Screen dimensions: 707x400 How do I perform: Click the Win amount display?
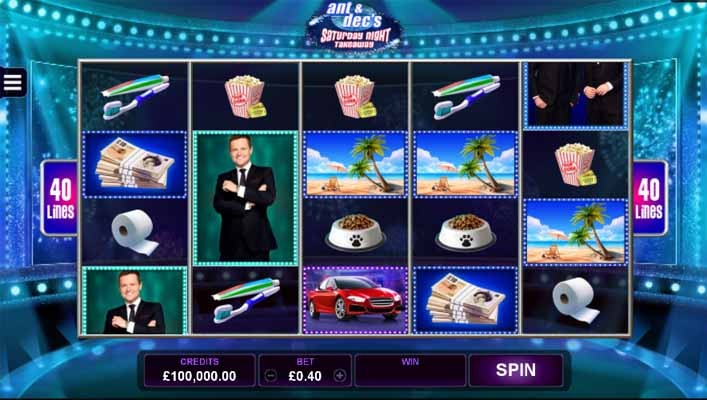tap(410, 370)
